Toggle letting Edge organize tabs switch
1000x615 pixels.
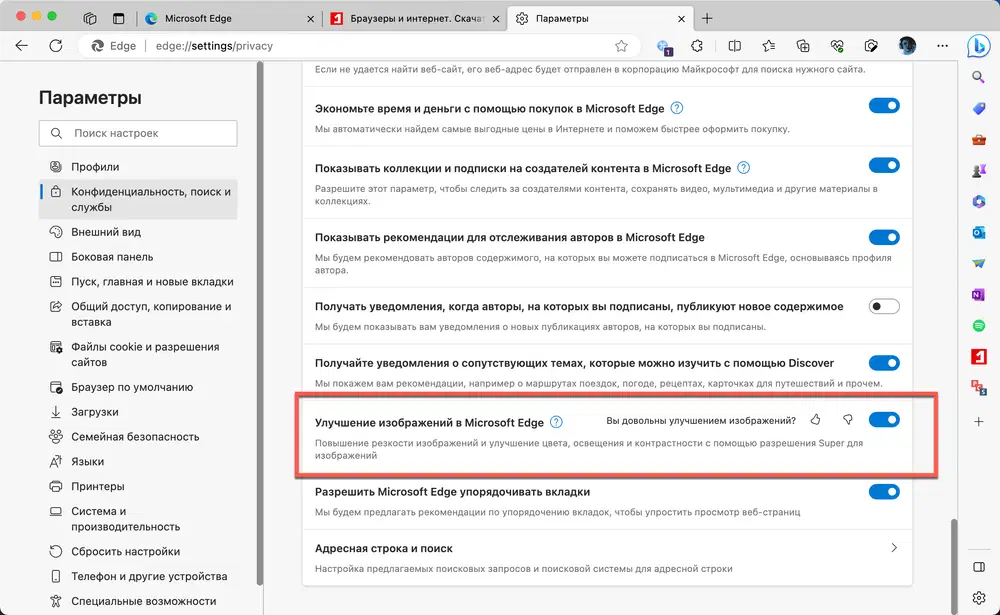coord(884,492)
